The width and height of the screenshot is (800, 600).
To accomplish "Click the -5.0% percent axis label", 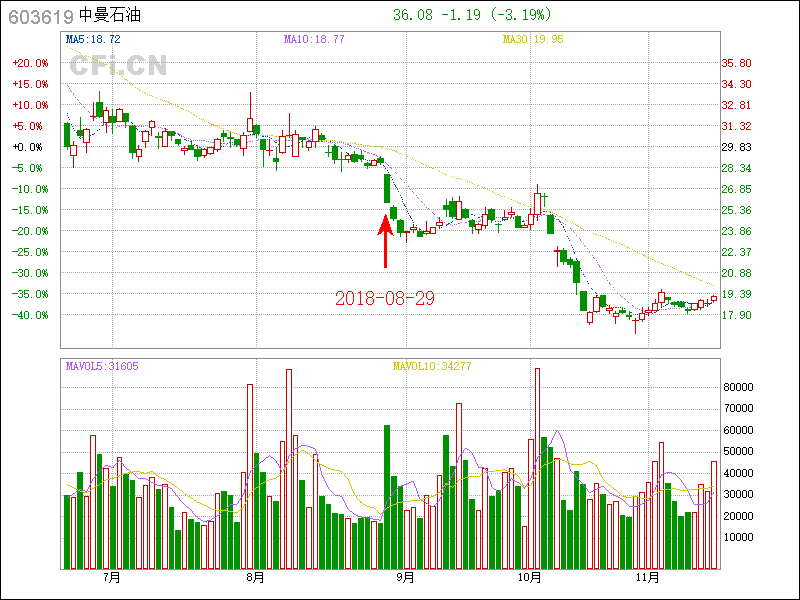I will click(28, 168).
